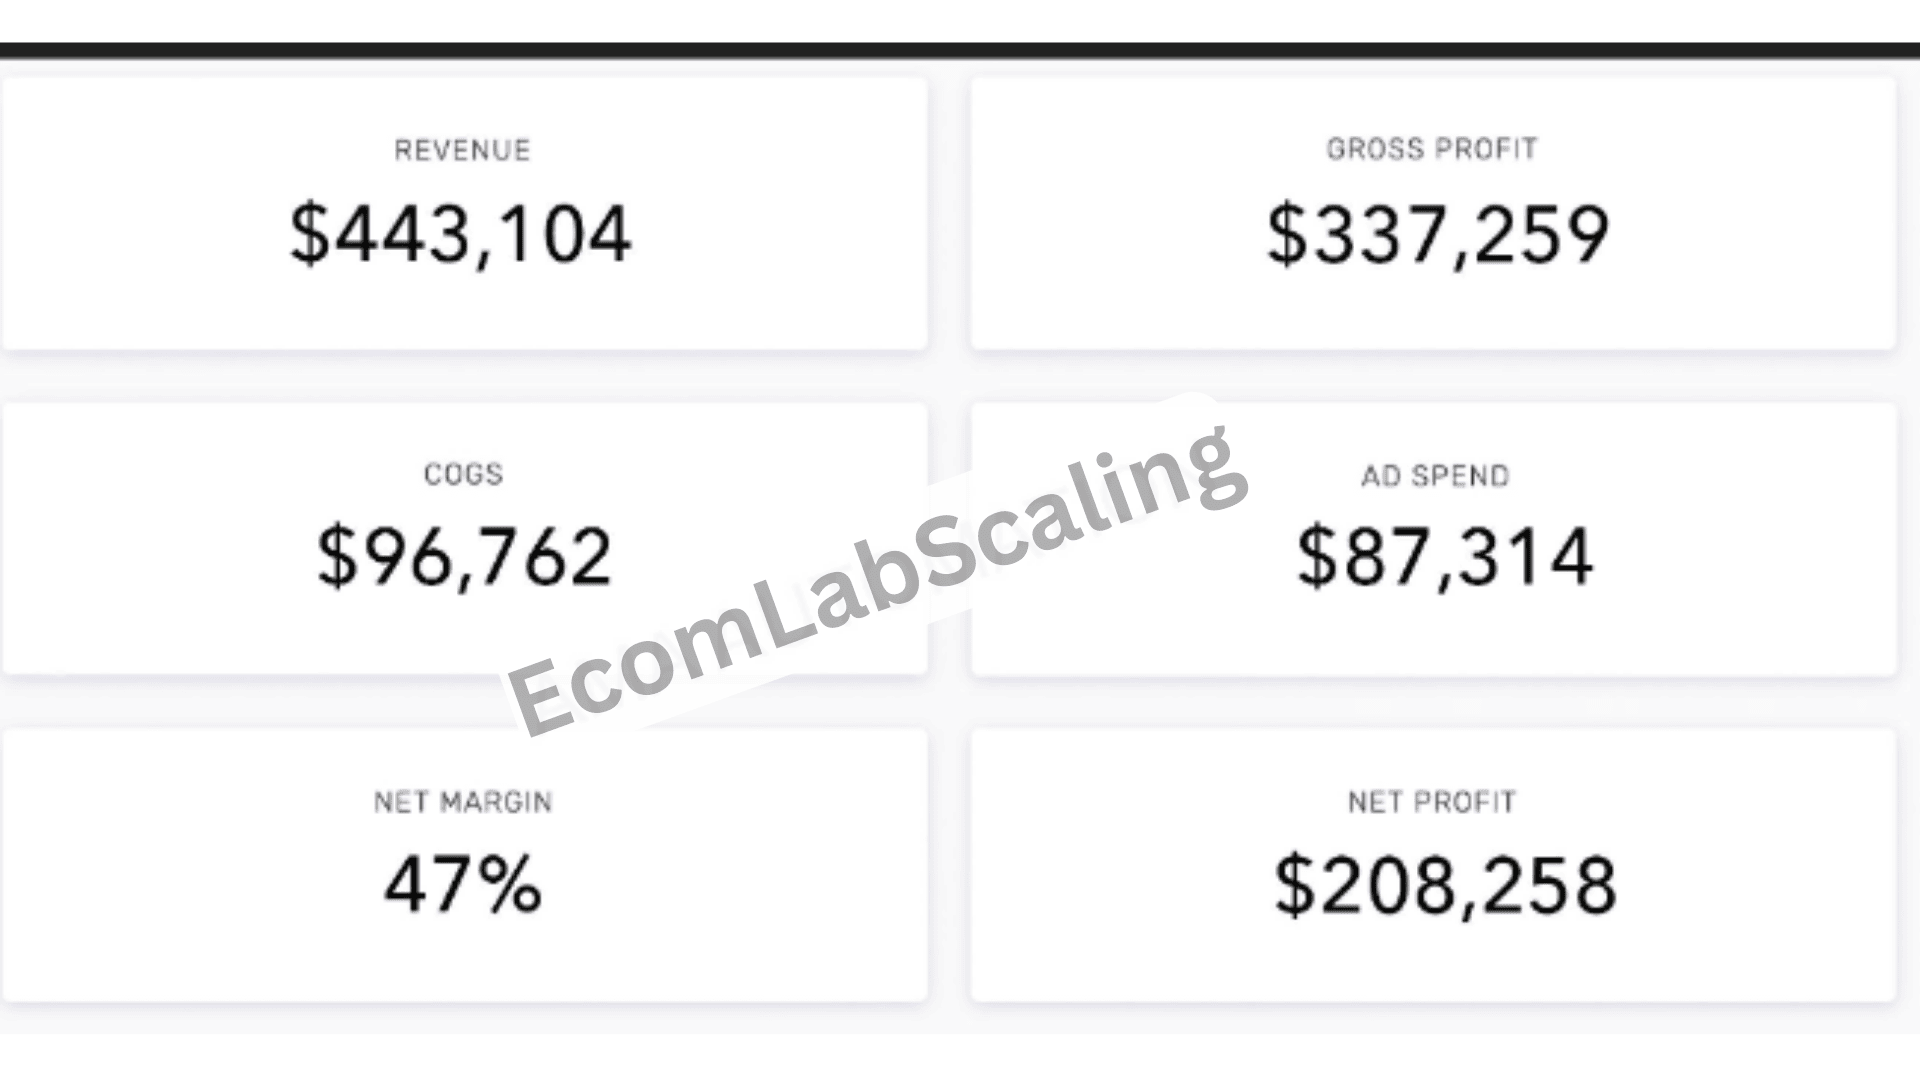
Task: Click the GROSS PROFIT label
Action: pos(1431,149)
